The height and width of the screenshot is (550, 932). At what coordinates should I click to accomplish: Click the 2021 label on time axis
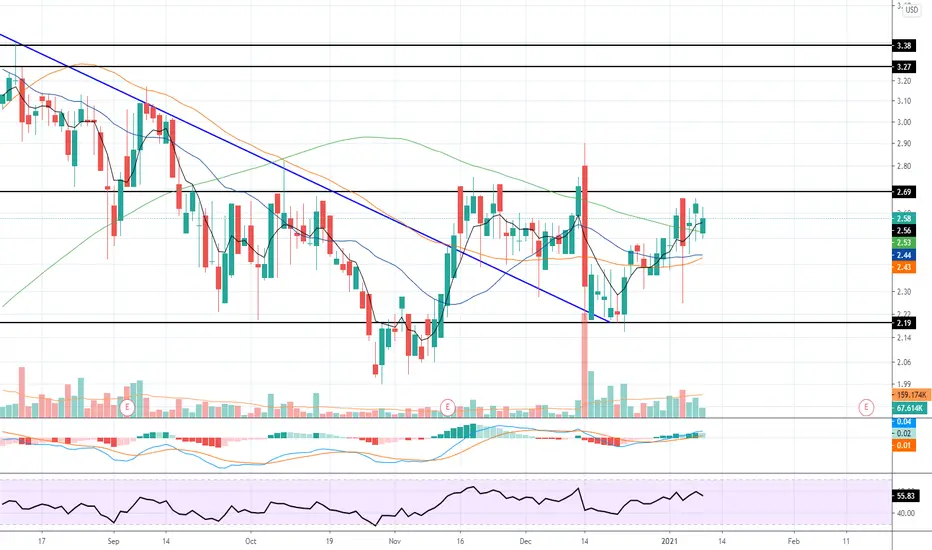[670, 541]
